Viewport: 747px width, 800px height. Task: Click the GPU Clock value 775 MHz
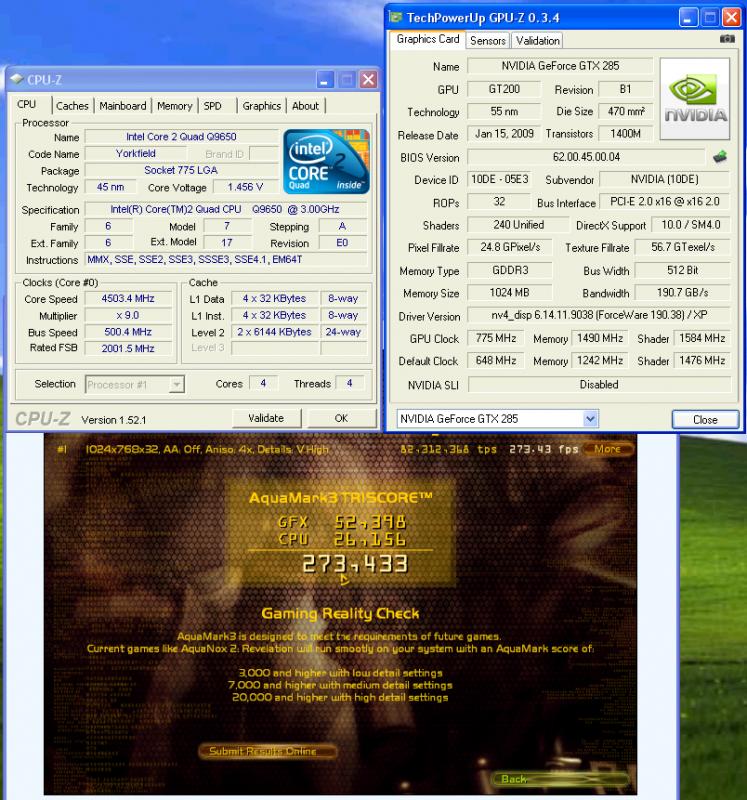pos(496,338)
